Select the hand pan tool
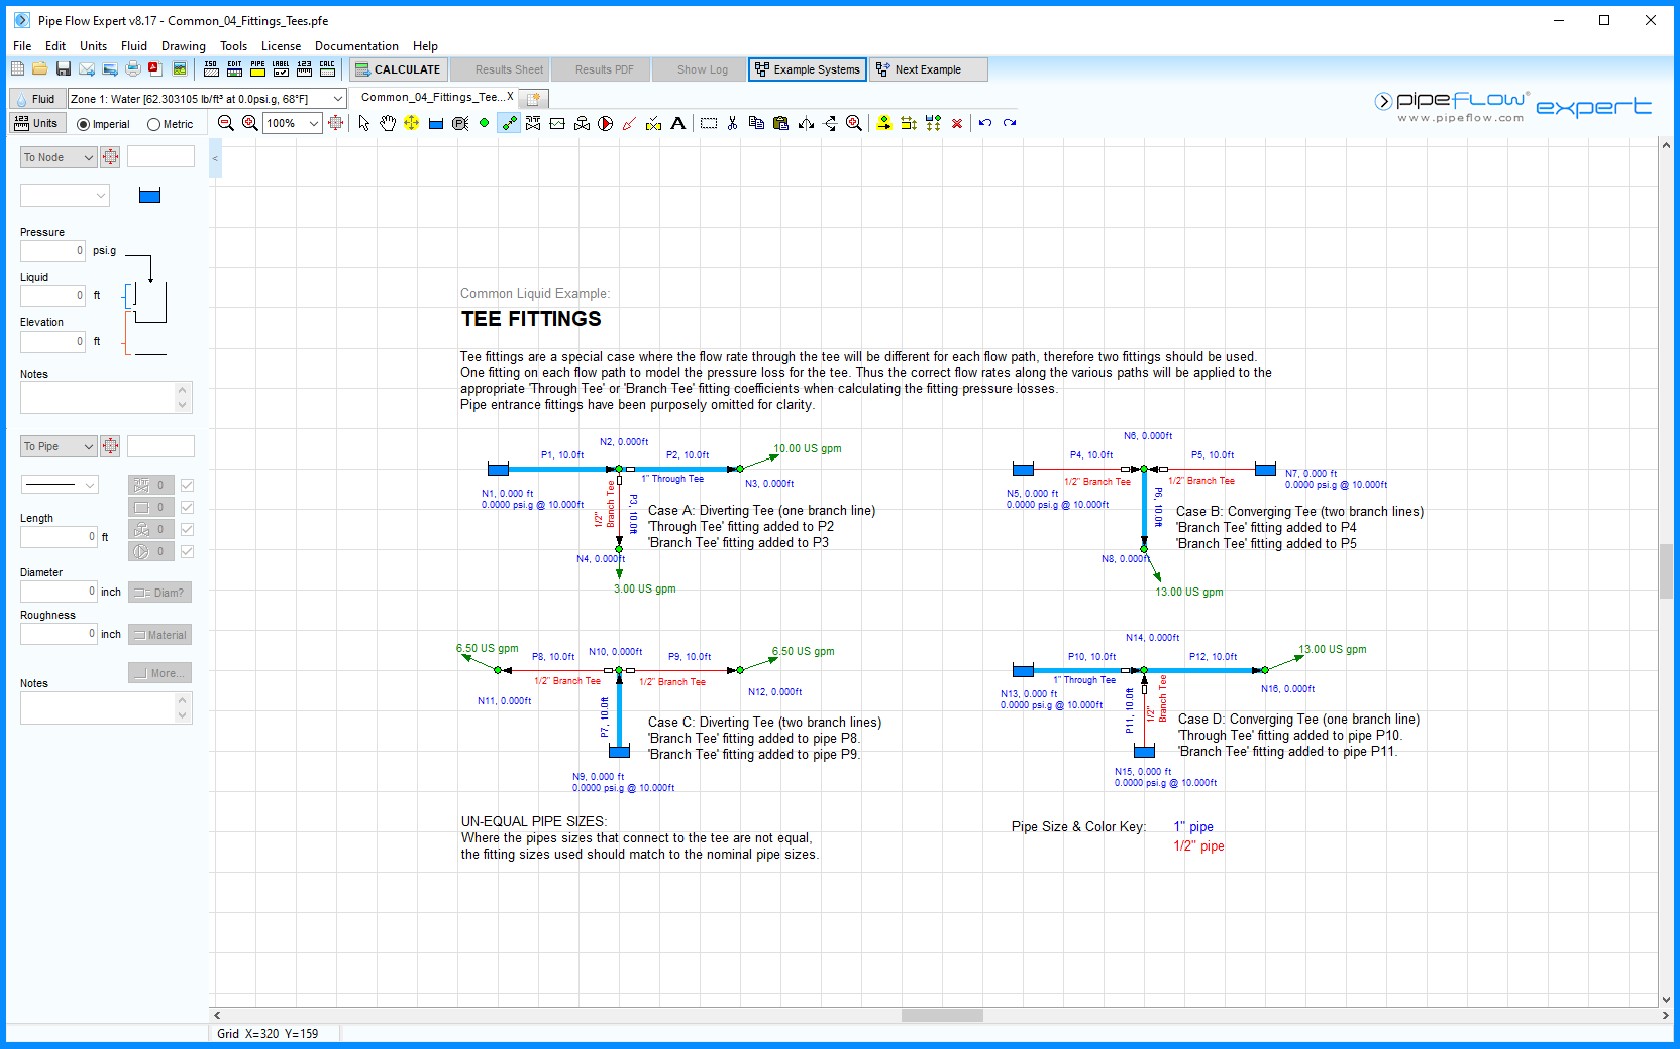1680x1049 pixels. pos(388,123)
